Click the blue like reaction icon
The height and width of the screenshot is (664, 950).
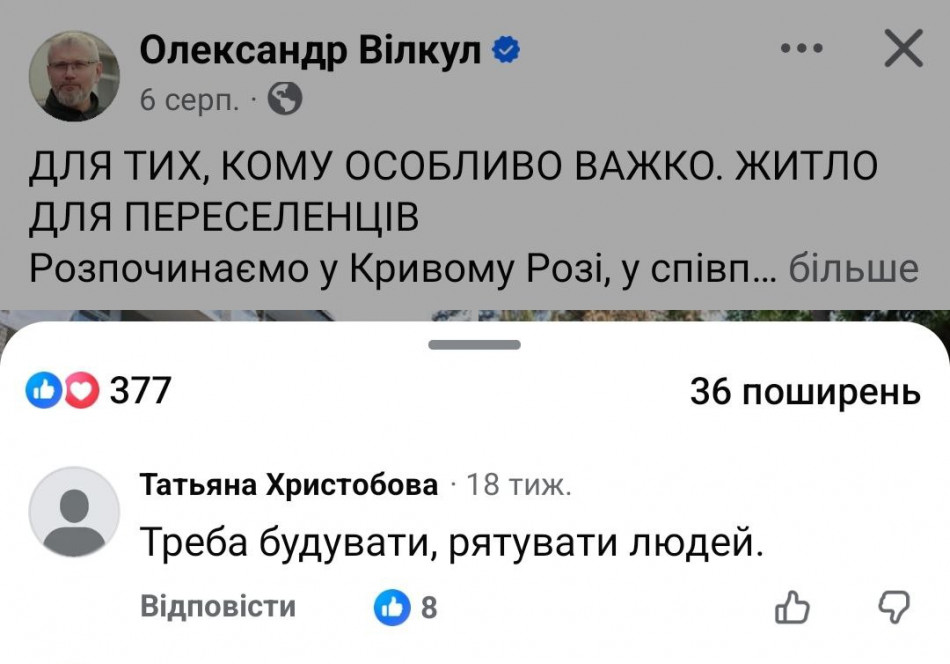(x=44, y=391)
